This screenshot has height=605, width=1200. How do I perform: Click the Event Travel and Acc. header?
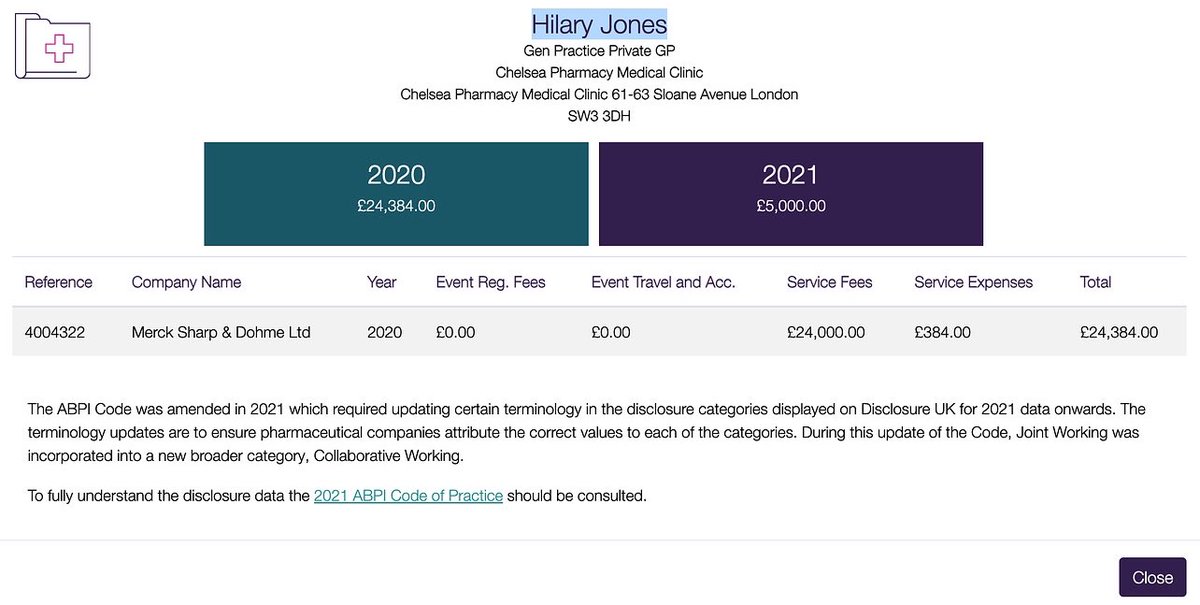(663, 282)
